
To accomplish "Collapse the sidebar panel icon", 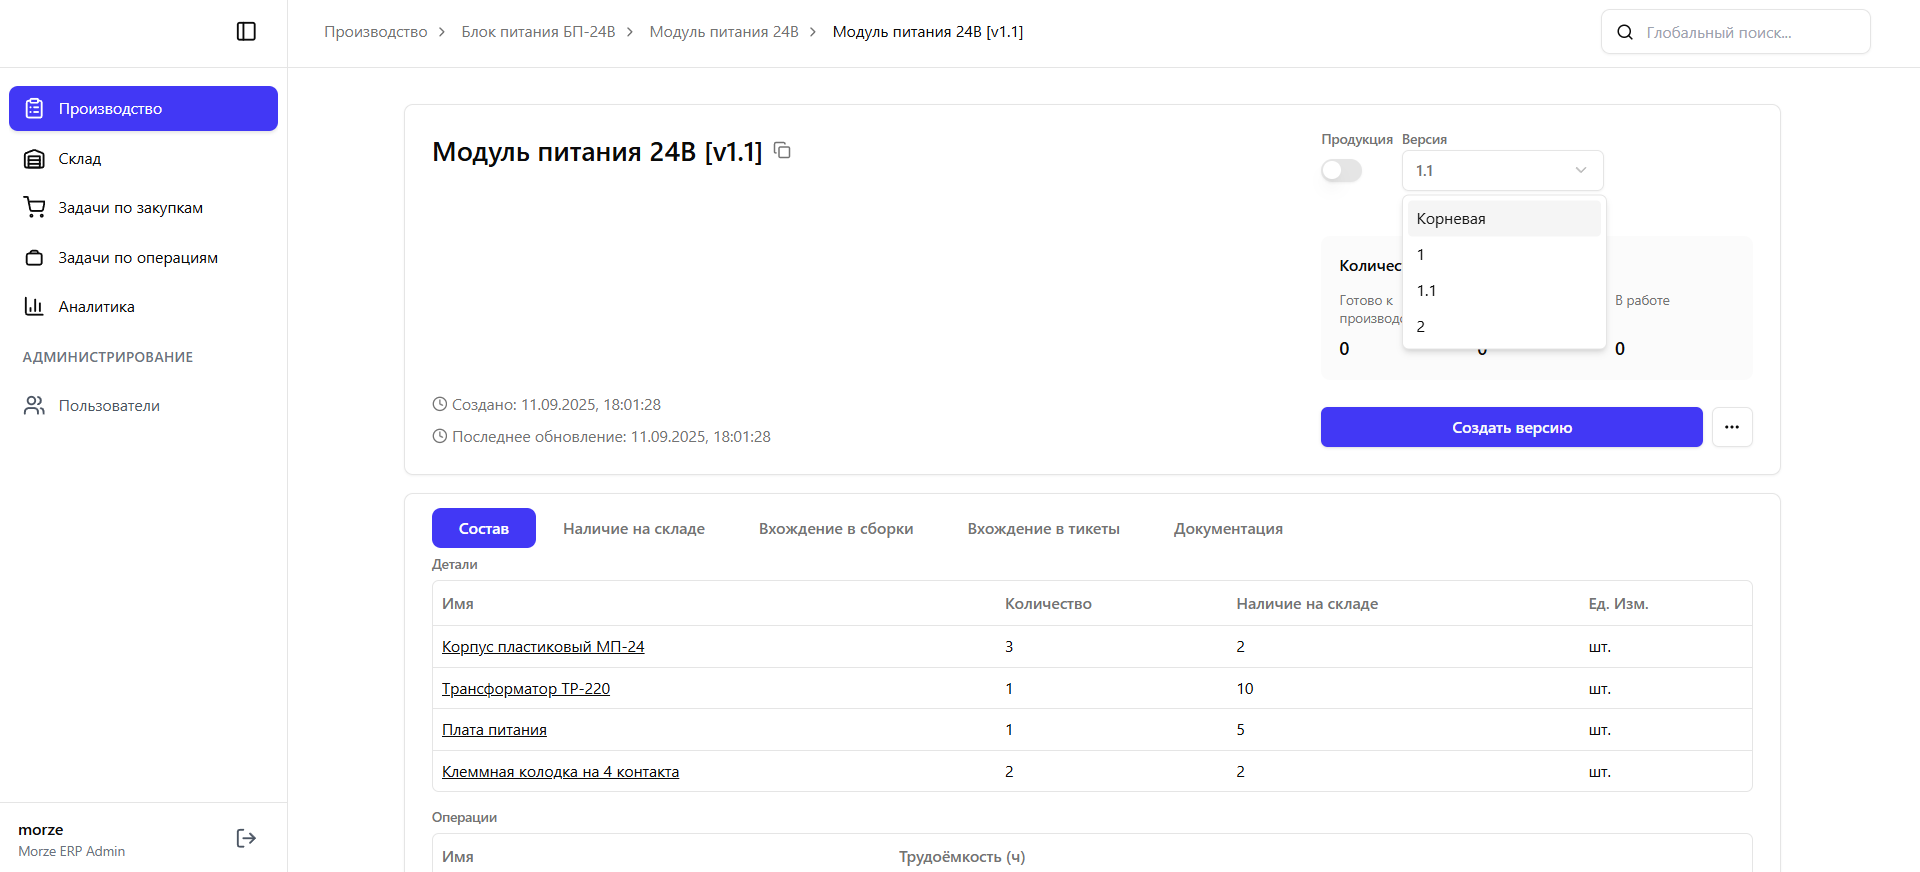I will 246,32.
